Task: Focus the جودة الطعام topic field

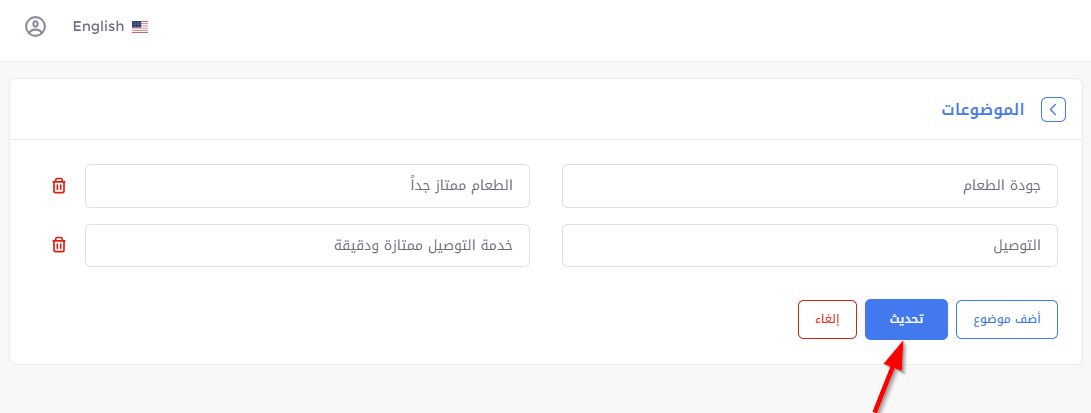Action: (810, 186)
